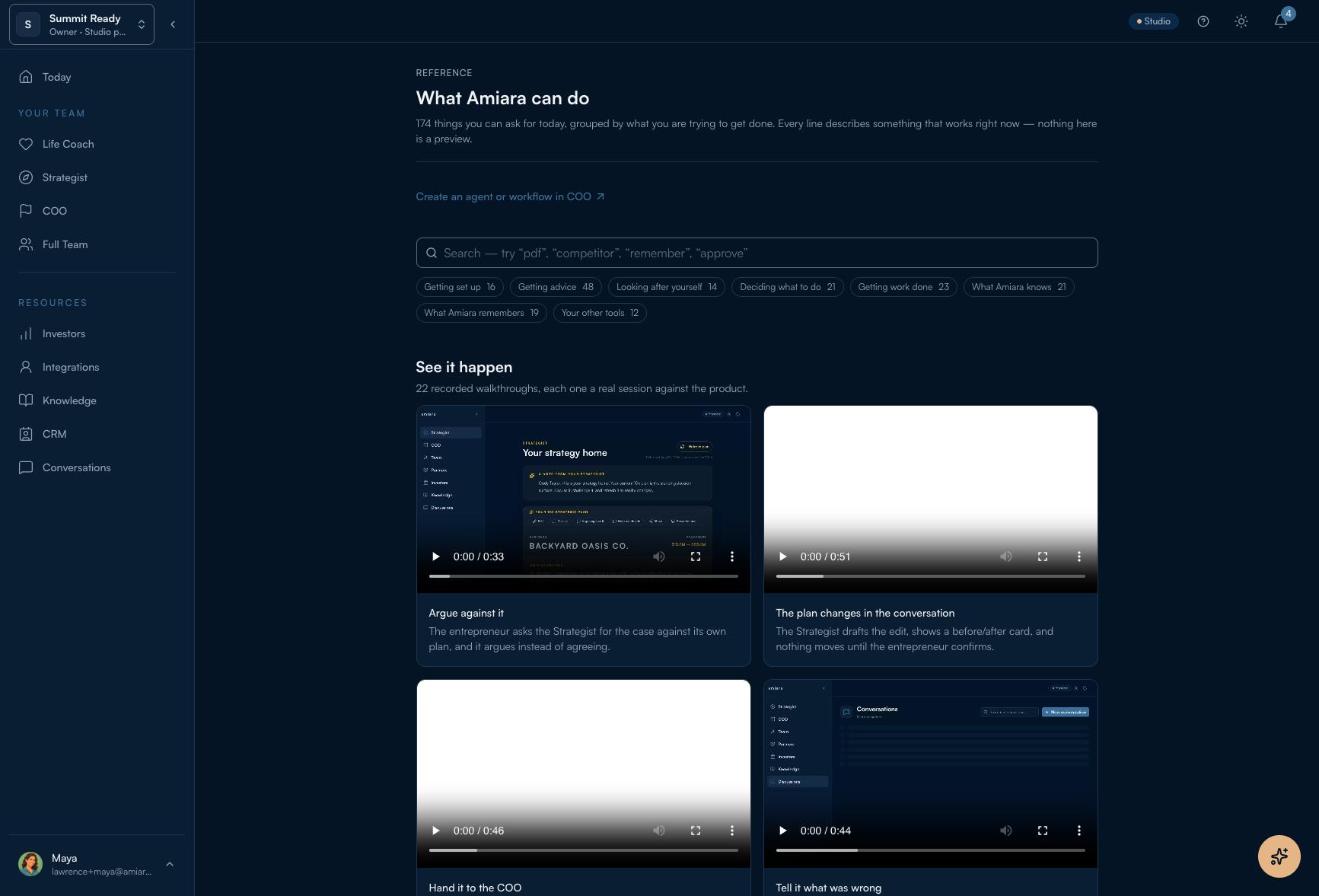Follow 'Create an agent or workflow in COO' link
1319x896 pixels.
point(510,196)
